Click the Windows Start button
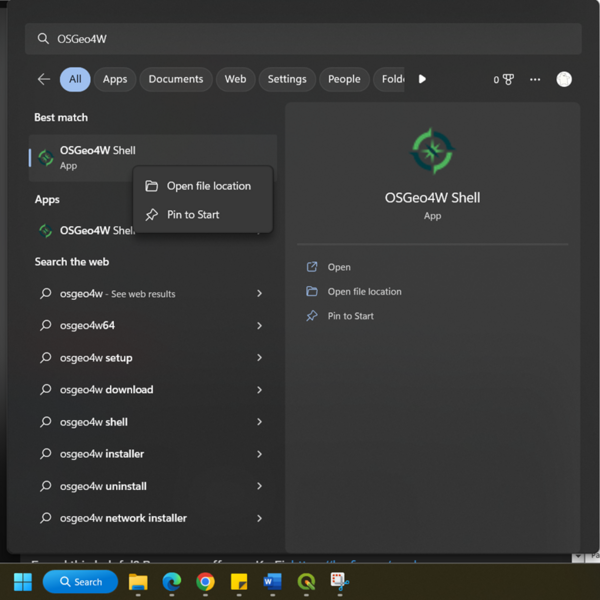Viewport: 600px width, 600px height. pos(22,582)
